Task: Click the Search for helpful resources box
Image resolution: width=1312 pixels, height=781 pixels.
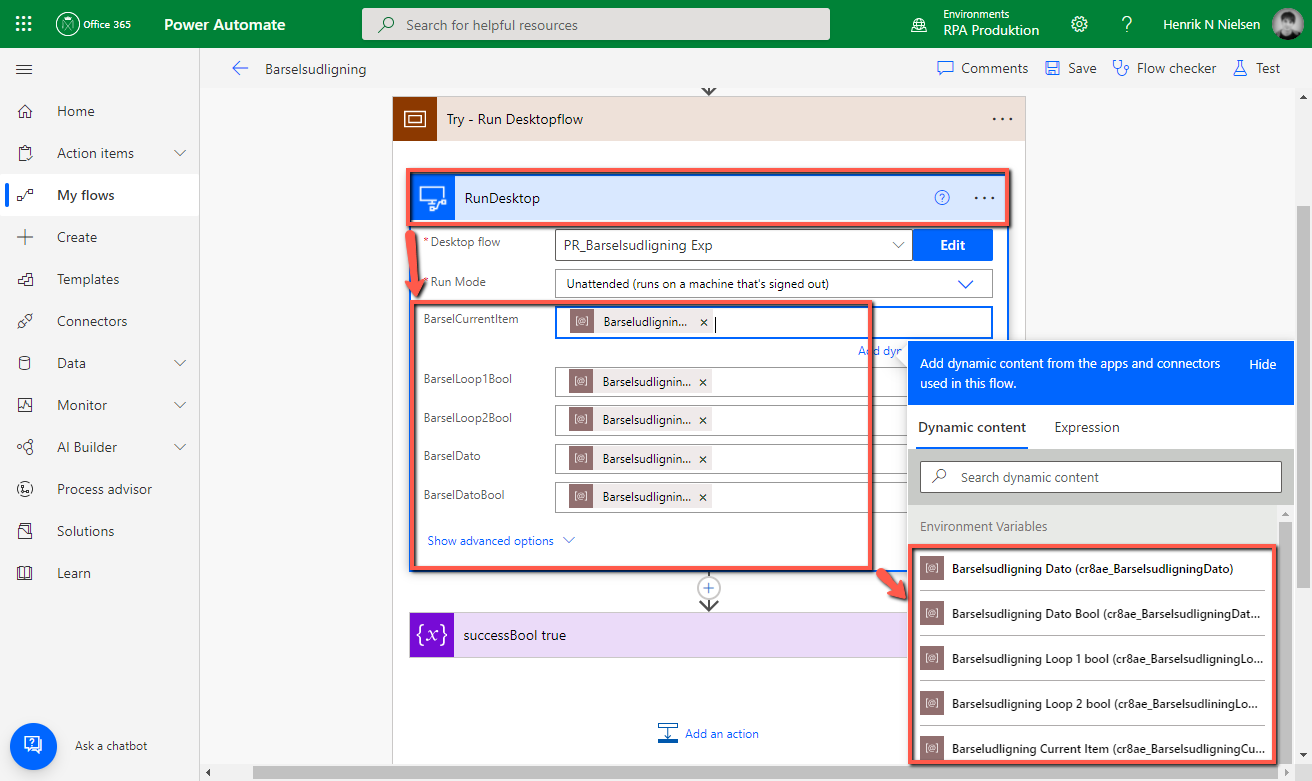Action: coord(596,24)
